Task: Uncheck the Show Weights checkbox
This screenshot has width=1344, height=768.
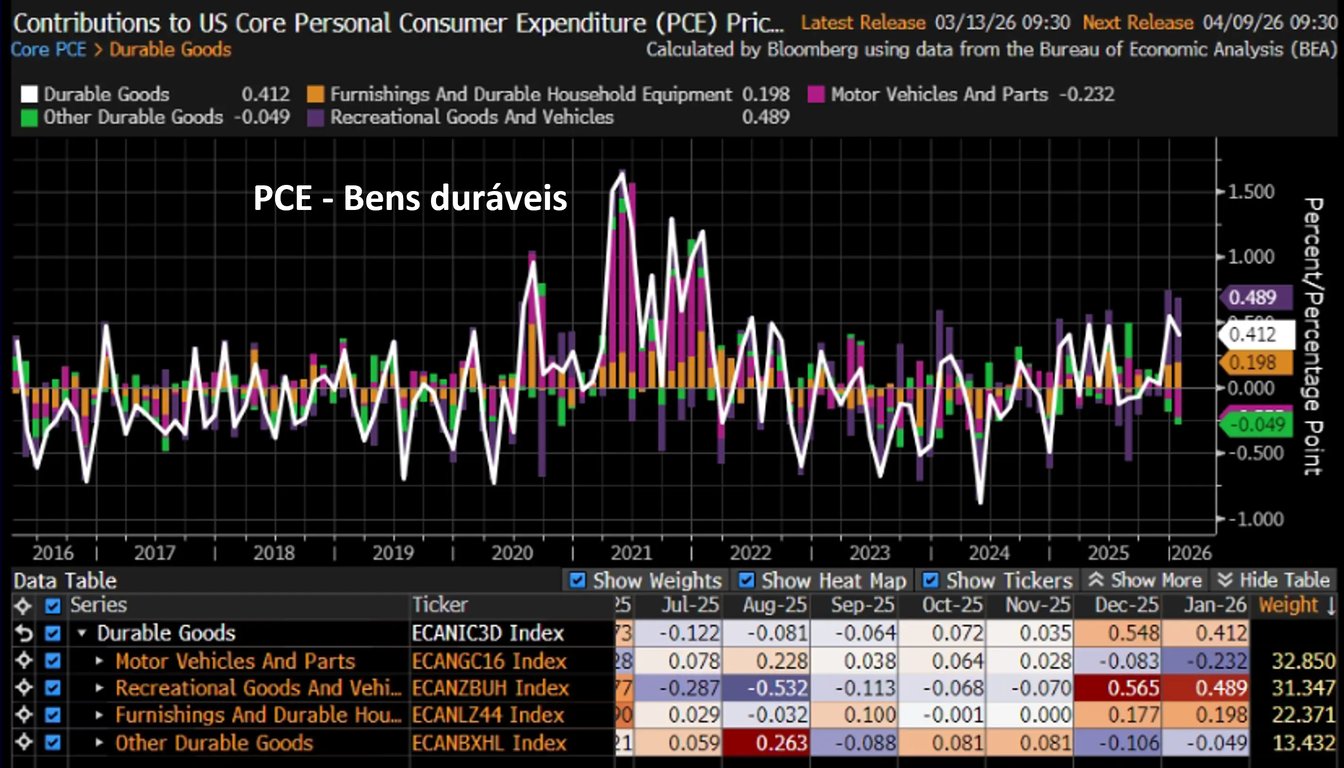Action: click(x=577, y=580)
